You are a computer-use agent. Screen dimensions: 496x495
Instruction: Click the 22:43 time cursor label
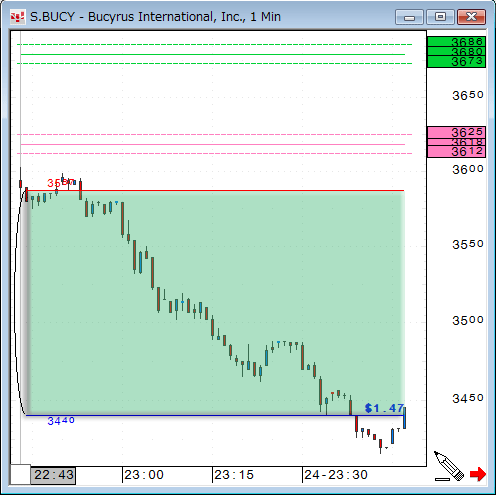(x=53, y=475)
